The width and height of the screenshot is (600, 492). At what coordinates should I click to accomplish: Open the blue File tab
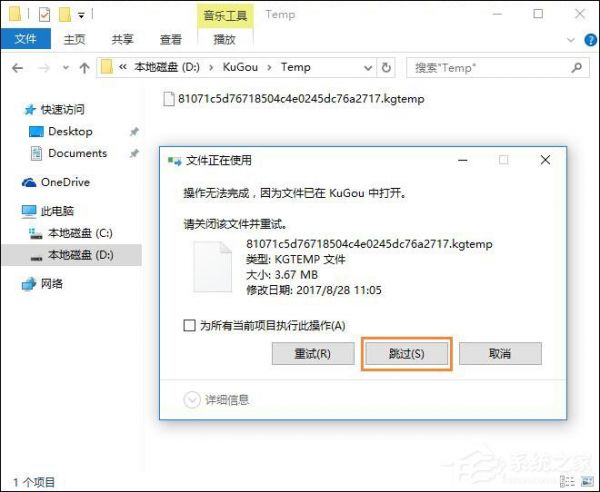coord(26,39)
